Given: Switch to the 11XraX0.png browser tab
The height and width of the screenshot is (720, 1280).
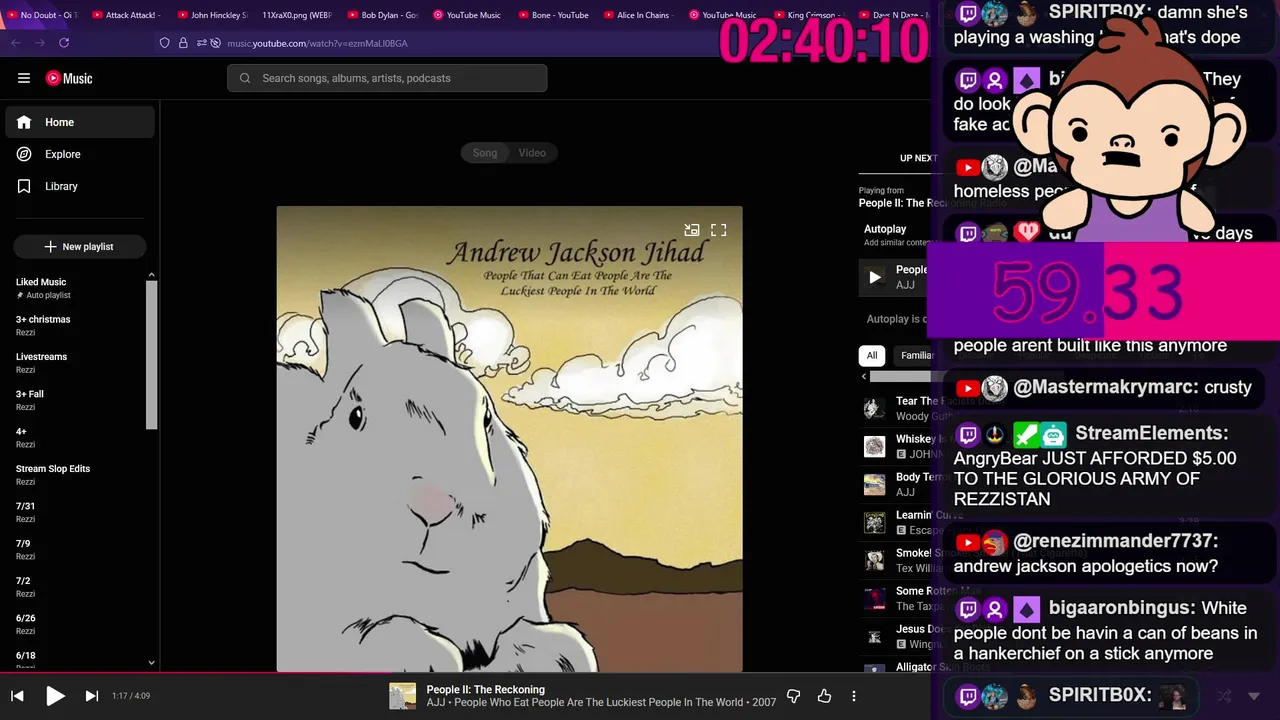Looking at the screenshot, I should click(x=297, y=15).
